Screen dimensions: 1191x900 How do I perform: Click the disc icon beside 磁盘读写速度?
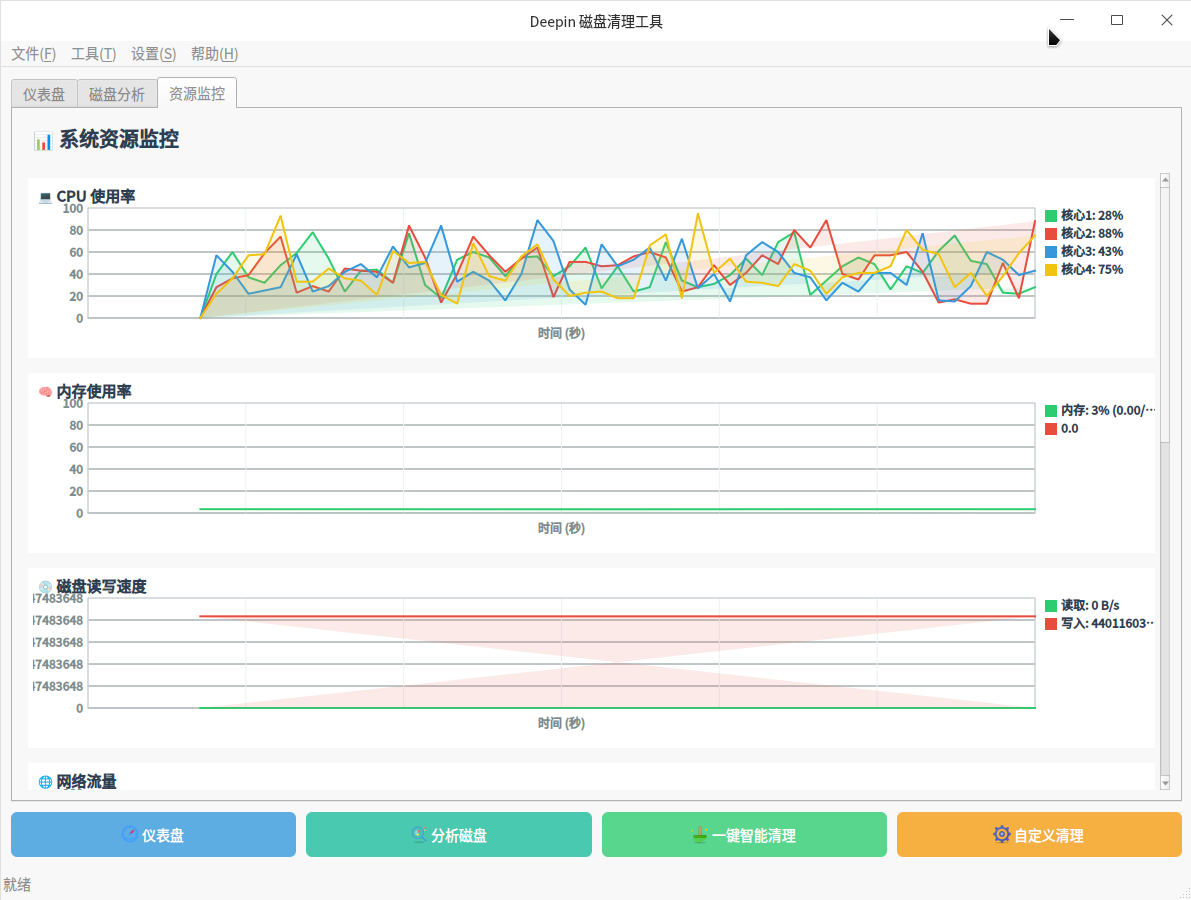[46, 587]
